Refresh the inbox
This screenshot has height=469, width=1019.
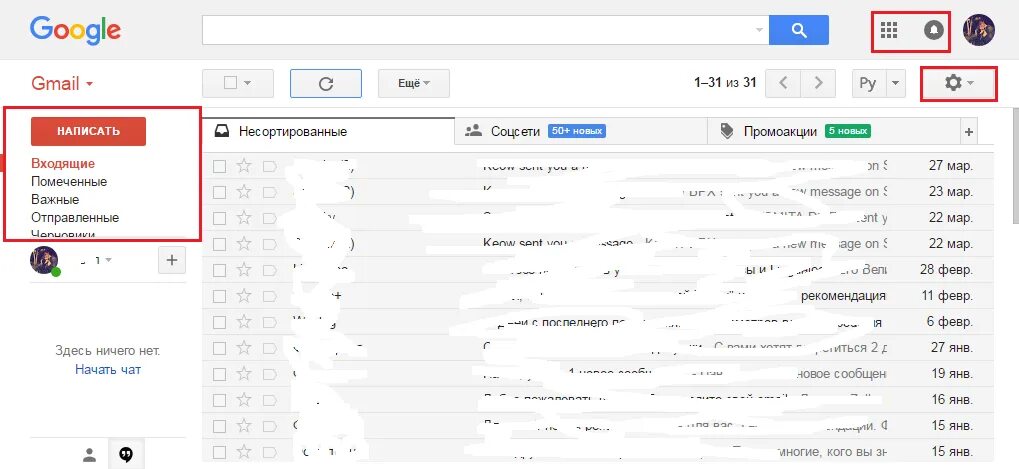(326, 83)
